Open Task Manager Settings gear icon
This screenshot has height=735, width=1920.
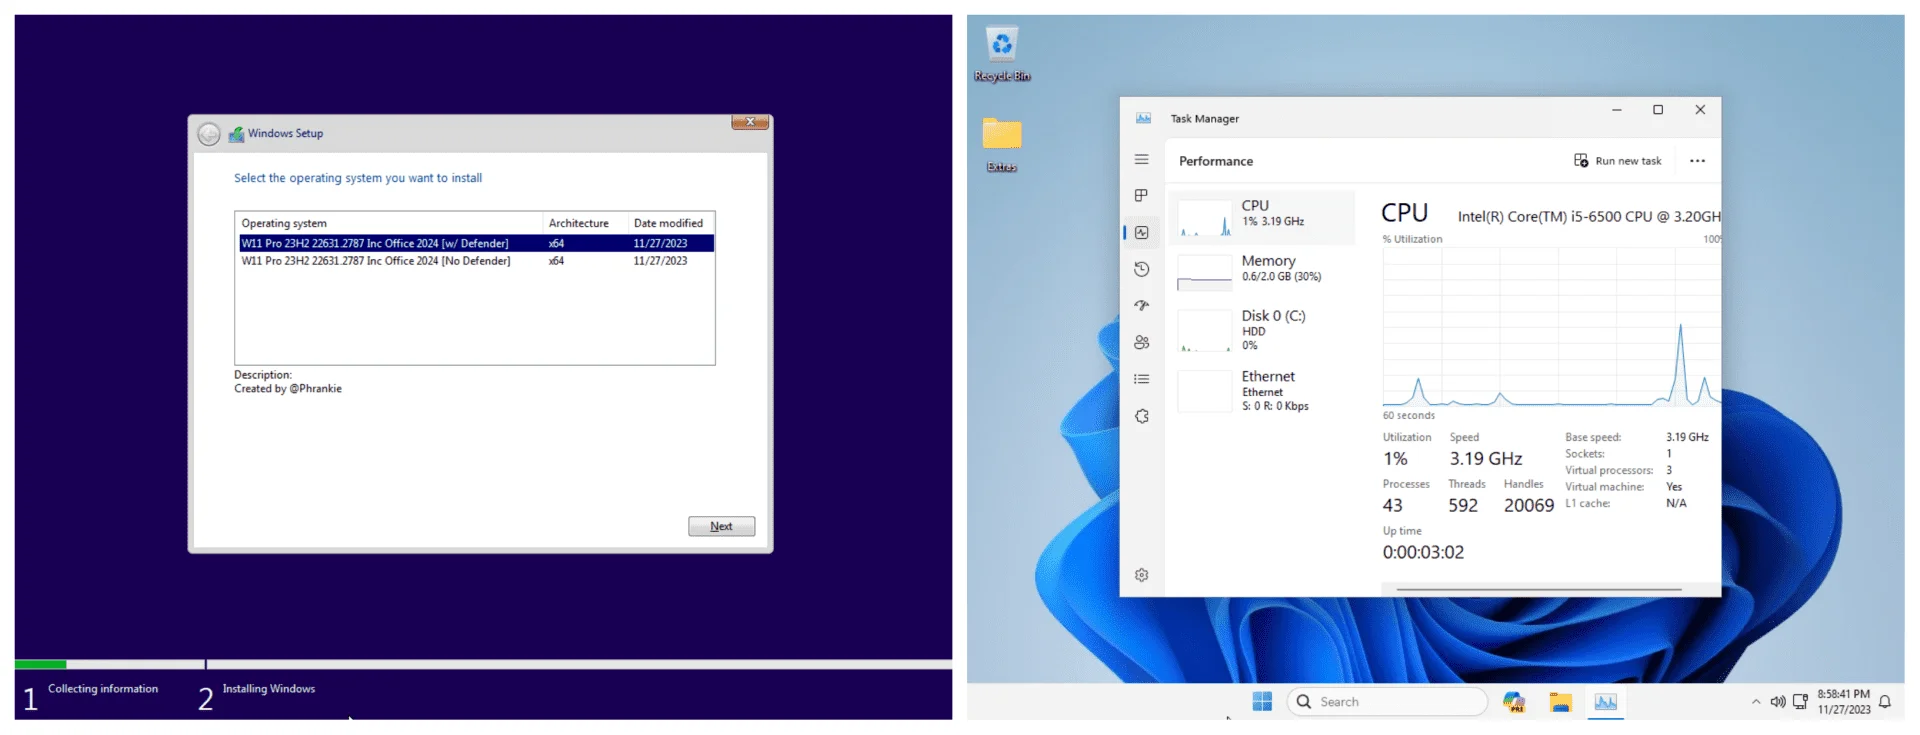pos(1142,575)
